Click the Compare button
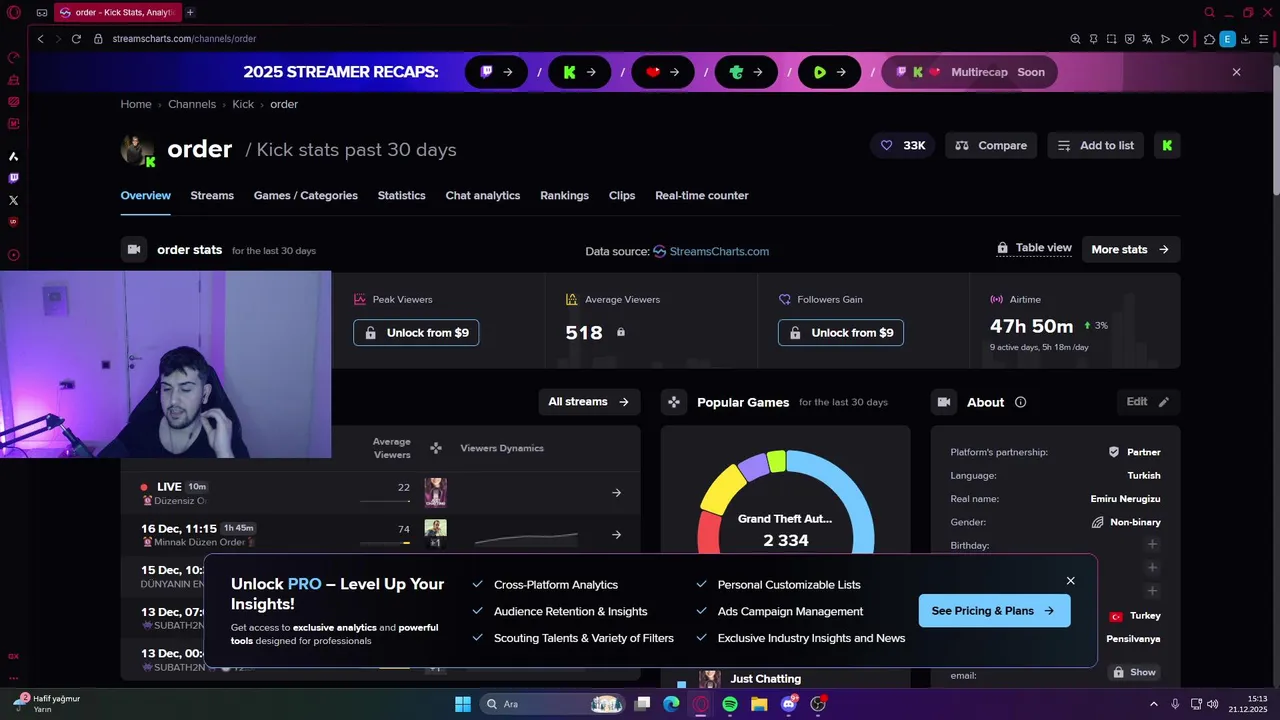This screenshot has height=720, width=1280. [x=991, y=145]
